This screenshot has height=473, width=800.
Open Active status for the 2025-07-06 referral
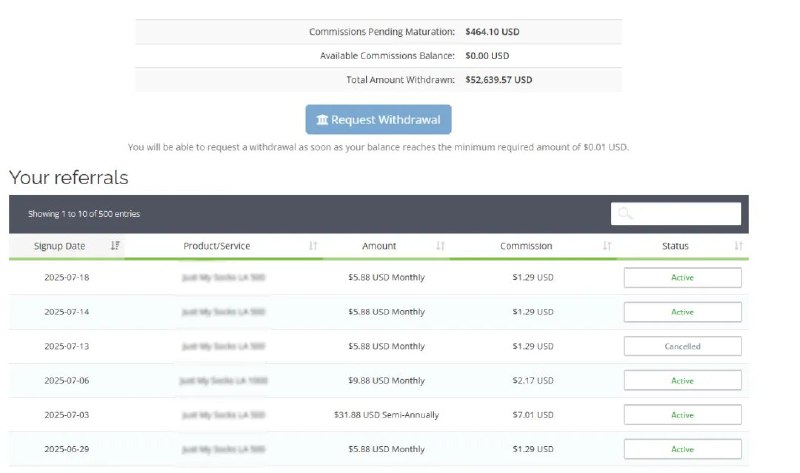[682, 381]
